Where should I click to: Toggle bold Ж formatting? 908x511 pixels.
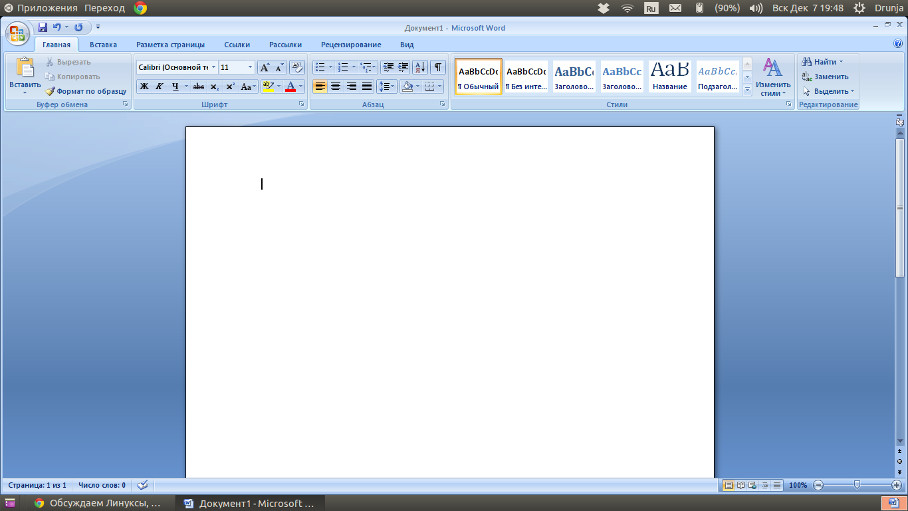coord(144,86)
